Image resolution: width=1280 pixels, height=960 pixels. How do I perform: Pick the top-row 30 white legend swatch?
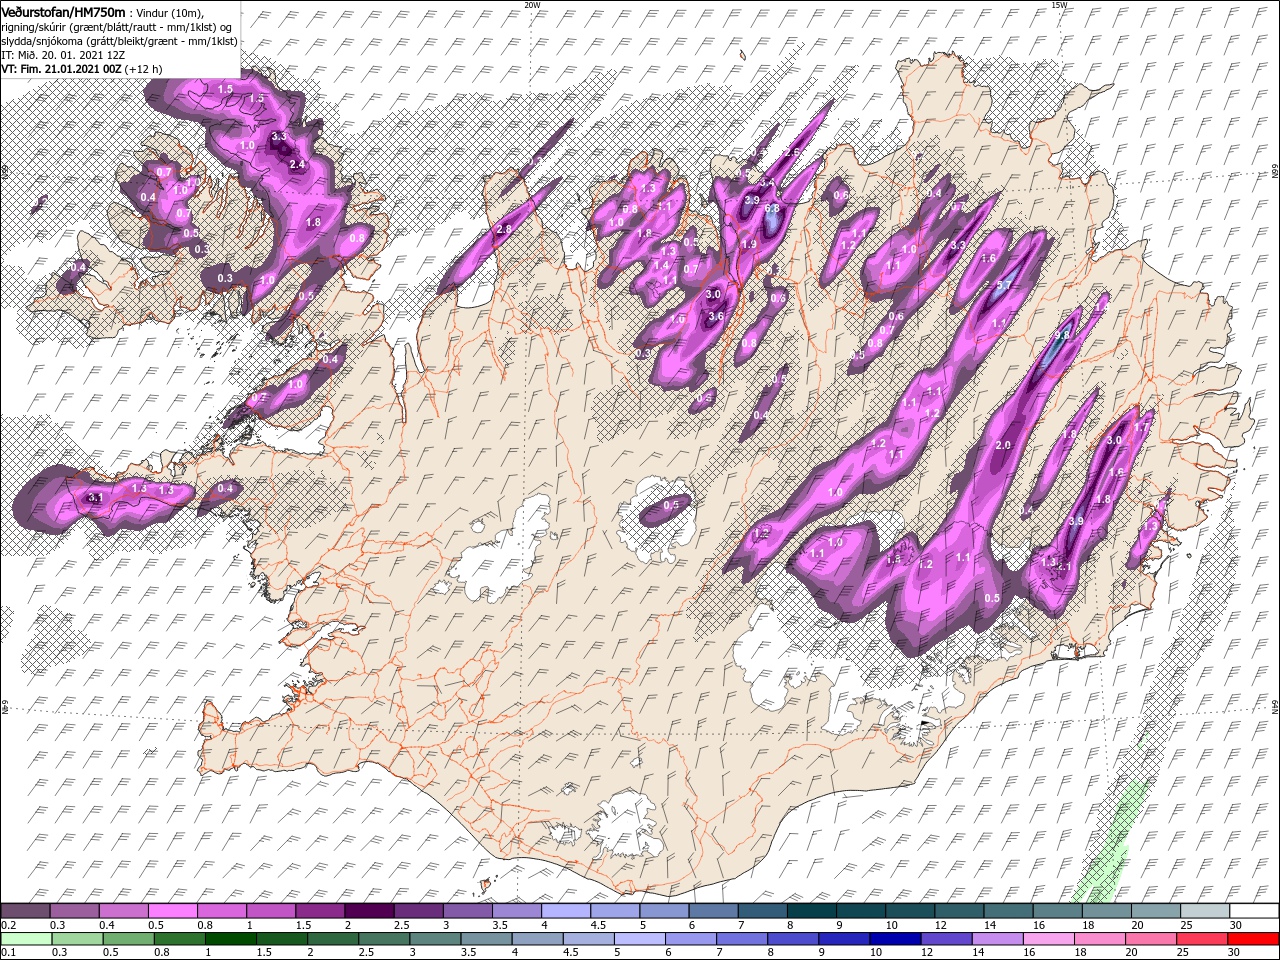(1255, 911)
